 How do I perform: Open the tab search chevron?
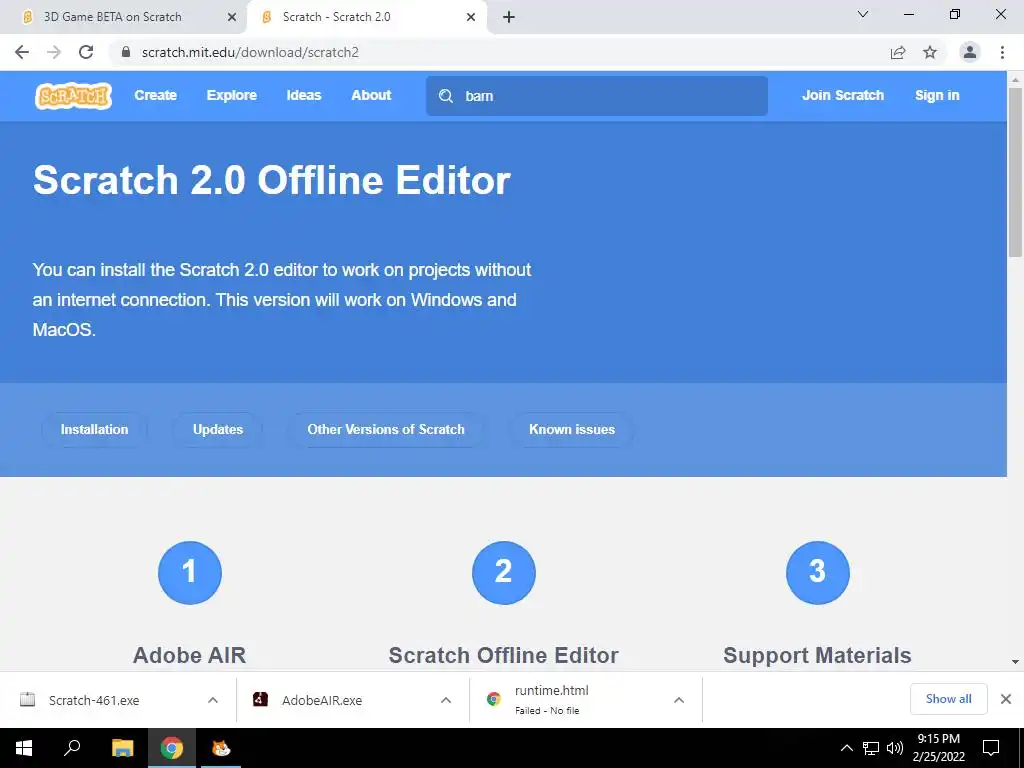[863, 14]
